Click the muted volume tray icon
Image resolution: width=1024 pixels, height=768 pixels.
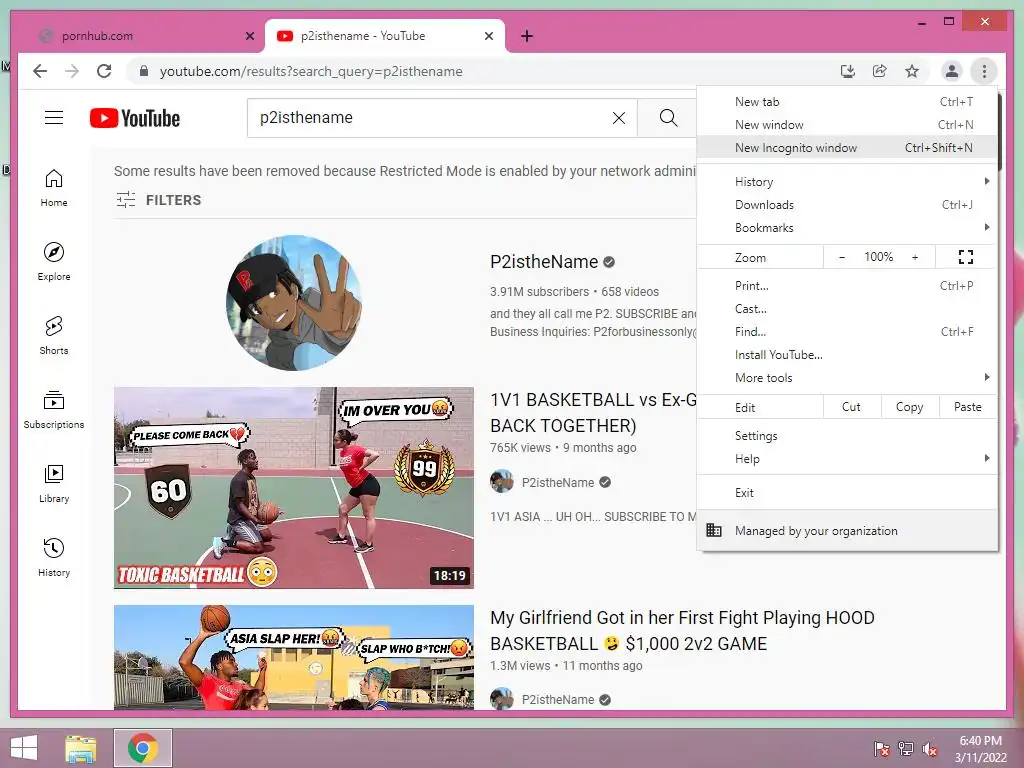coord(930,749)
